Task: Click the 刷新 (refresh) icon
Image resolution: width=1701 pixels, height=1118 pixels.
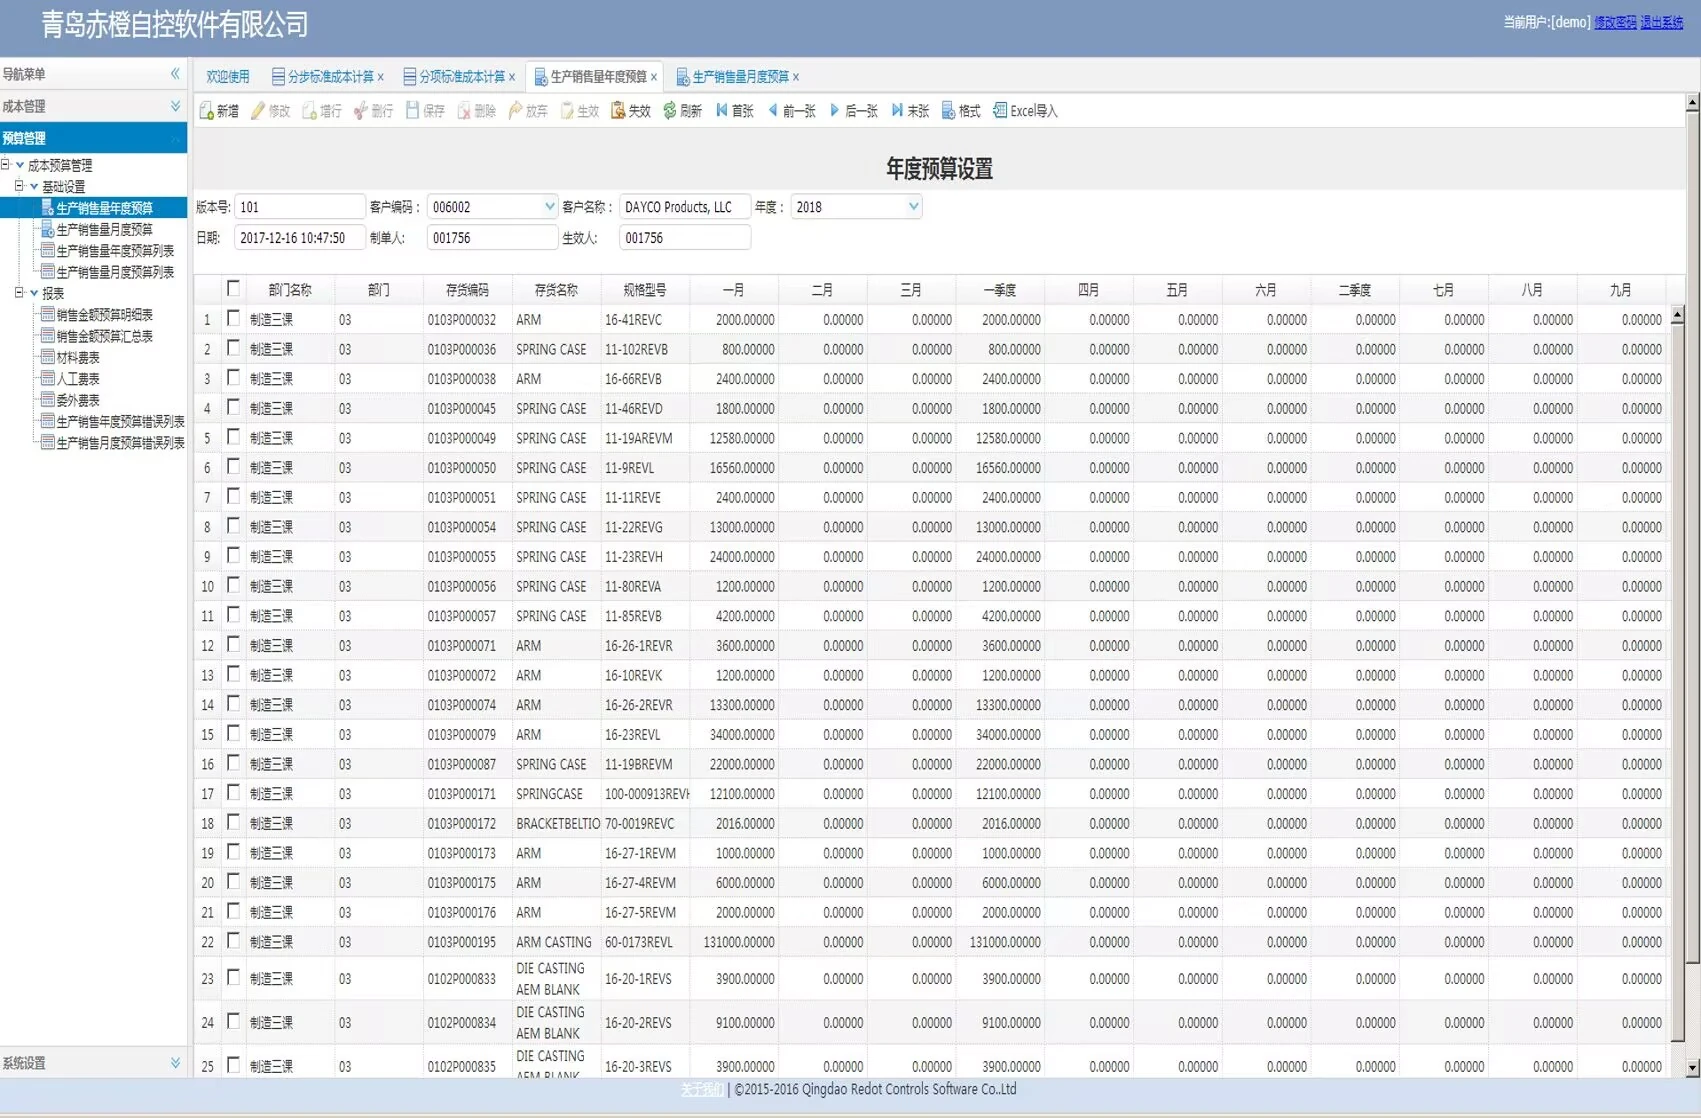Action: pos(670,110)
